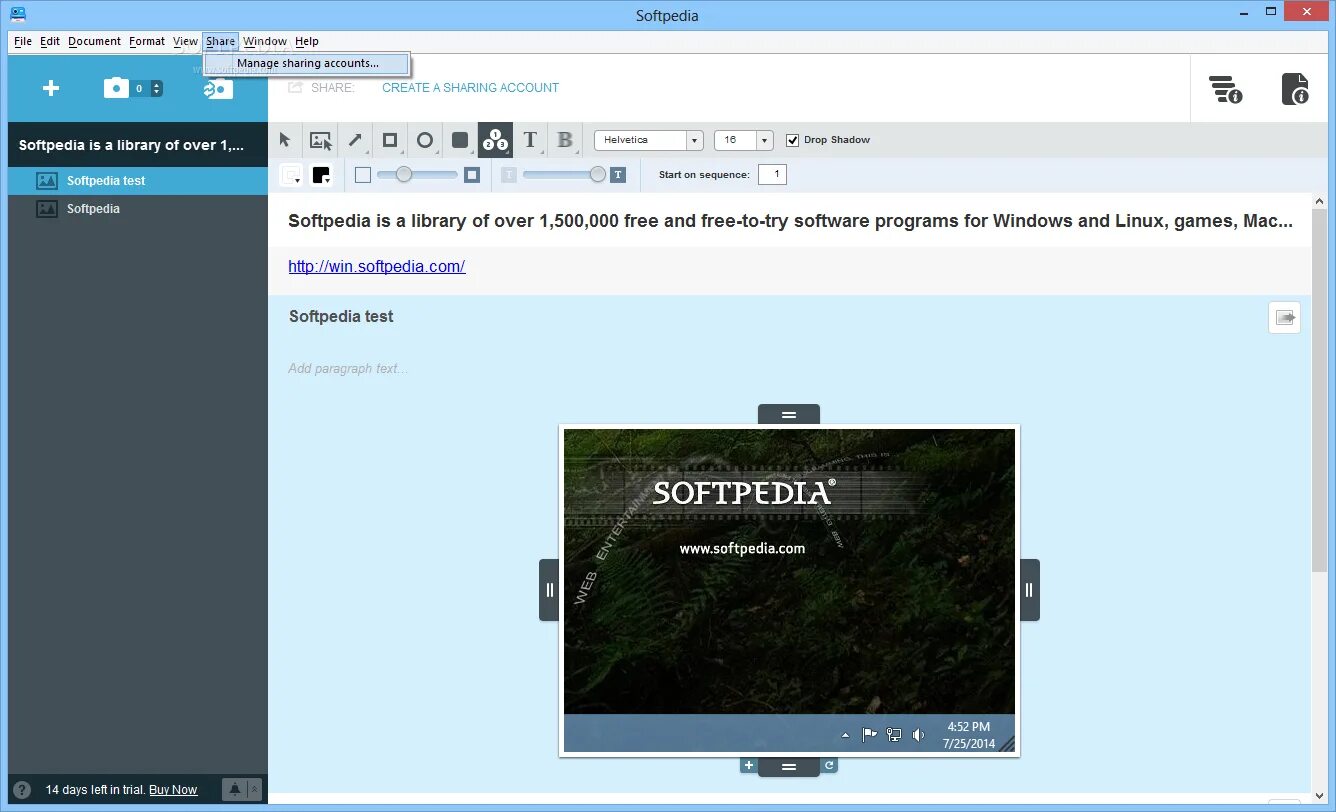Click the Start on sequence number field
This screenshot has height=812, width=1336.
point(772,175)
